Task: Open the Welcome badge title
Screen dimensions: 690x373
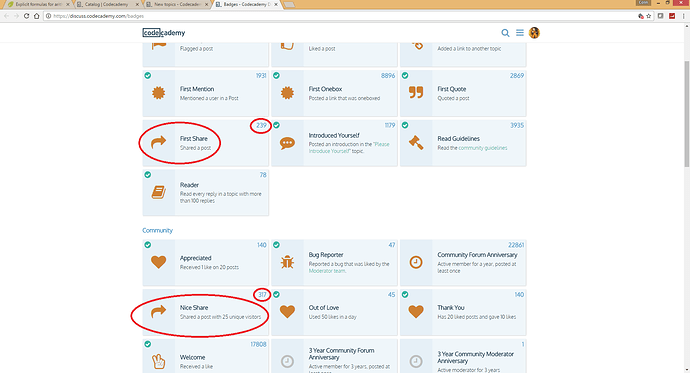Action: pyautogui.click(x=192, y=358)
